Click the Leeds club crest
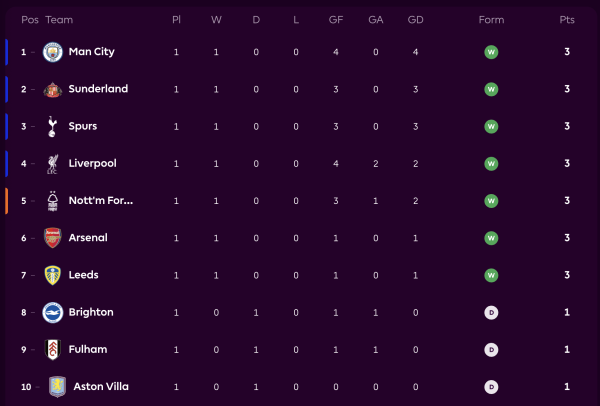The width and height of the screenshot is (600, 406). [52, 275]
